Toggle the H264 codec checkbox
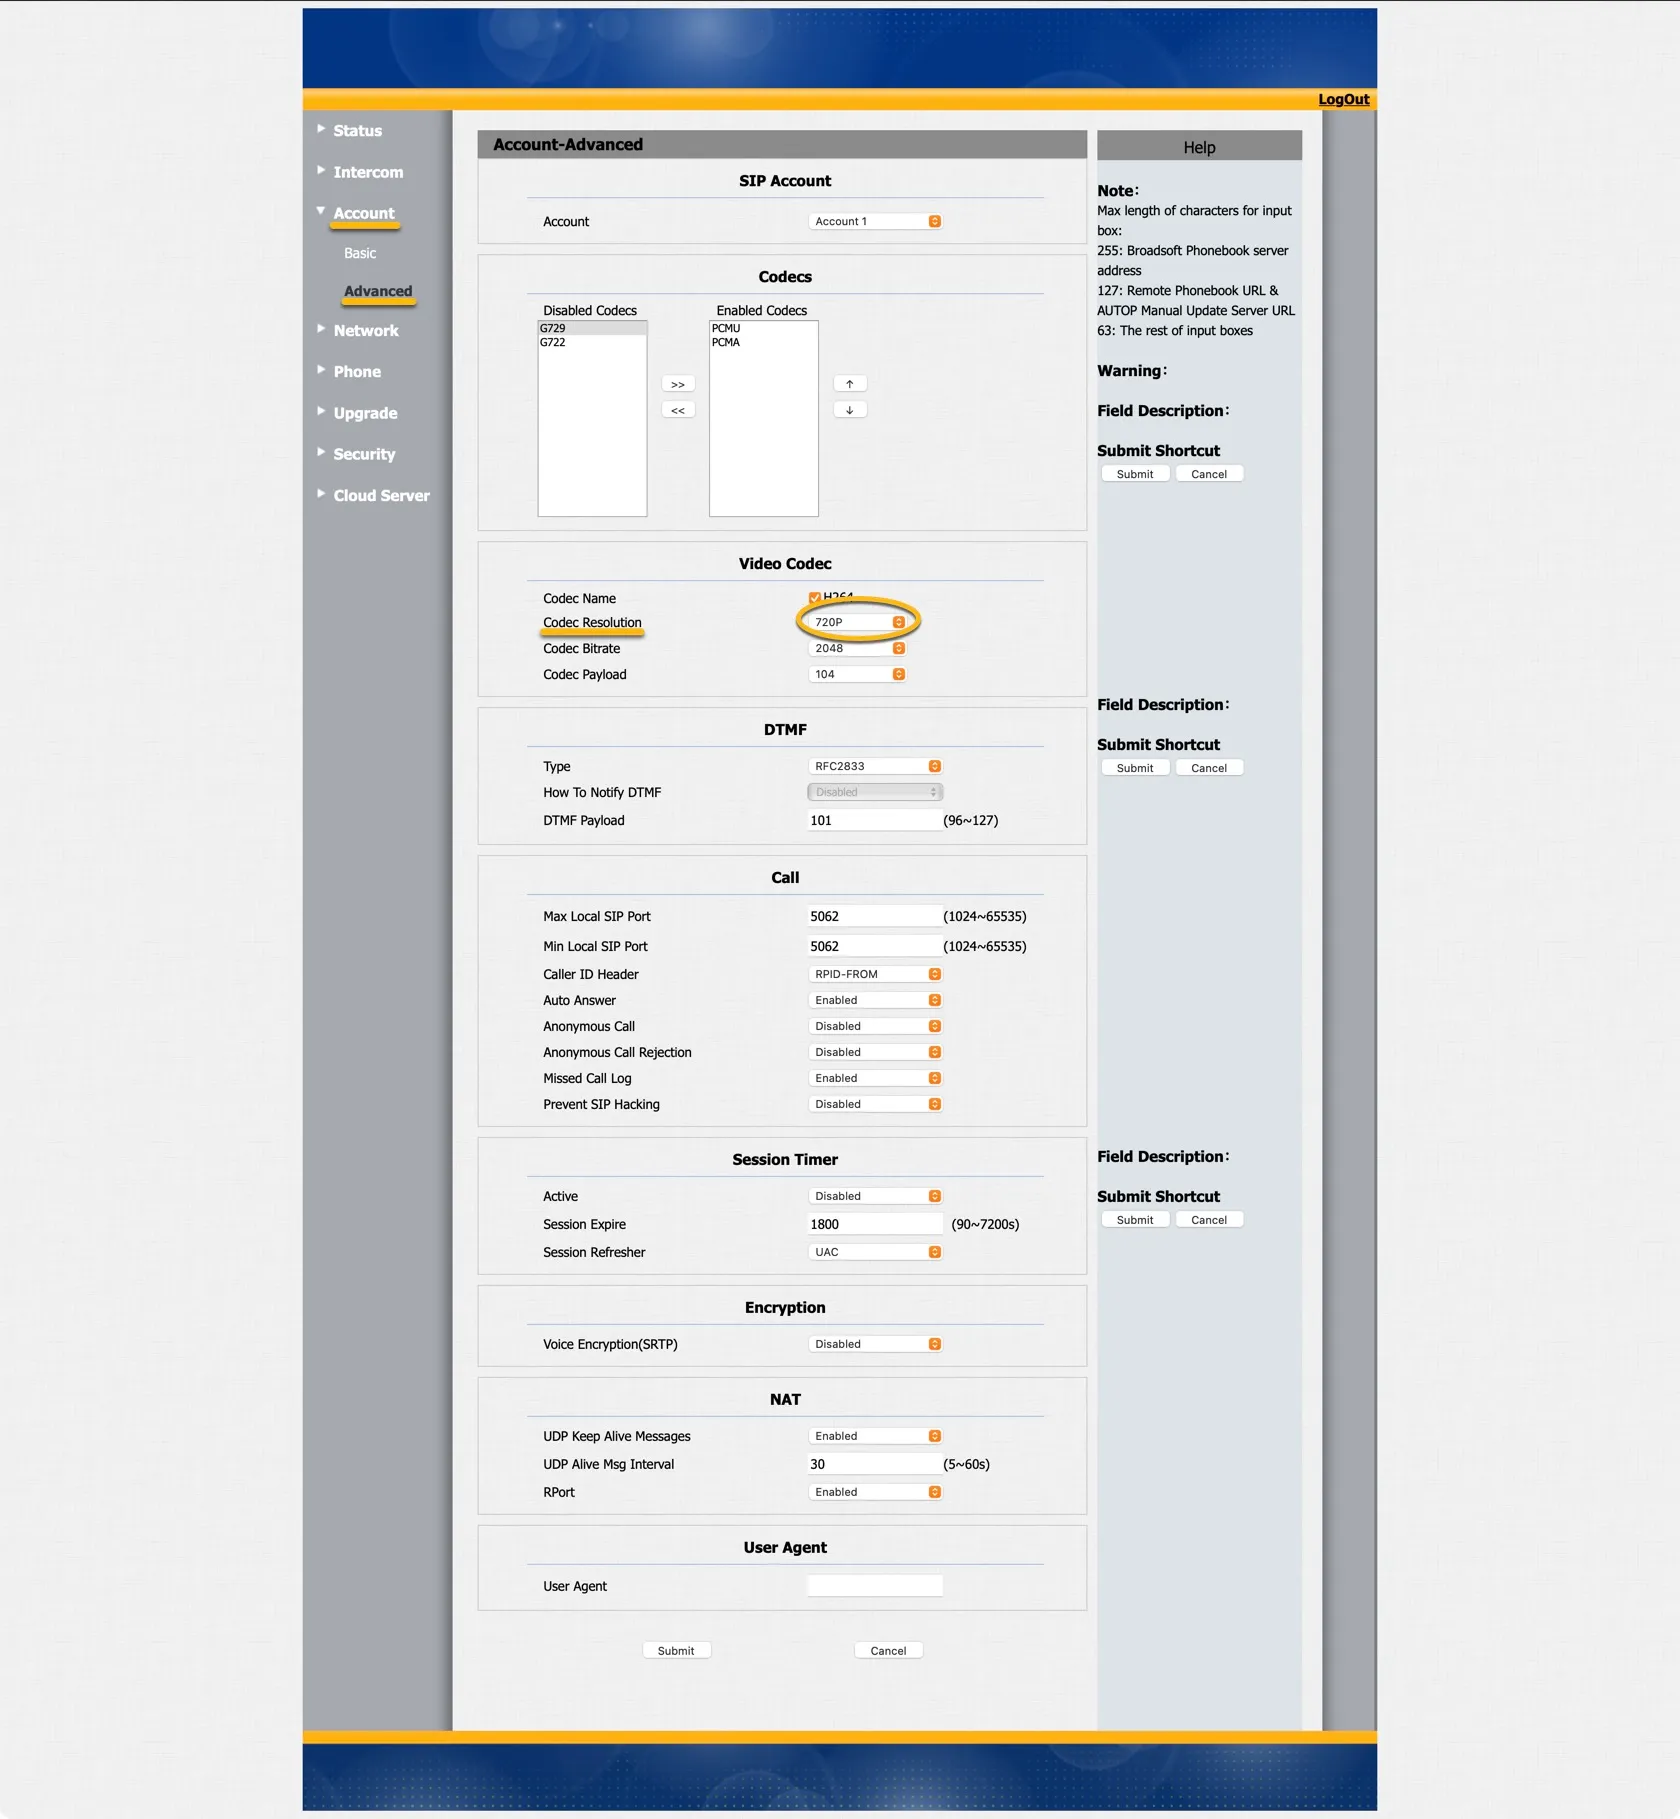Viewport: 1680px width, 1819px height. pos(815,598)
